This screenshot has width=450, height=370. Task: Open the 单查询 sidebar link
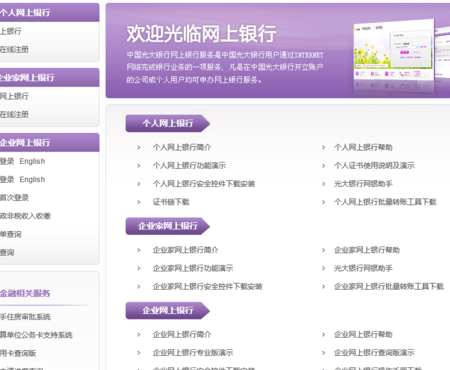(10, 234)
